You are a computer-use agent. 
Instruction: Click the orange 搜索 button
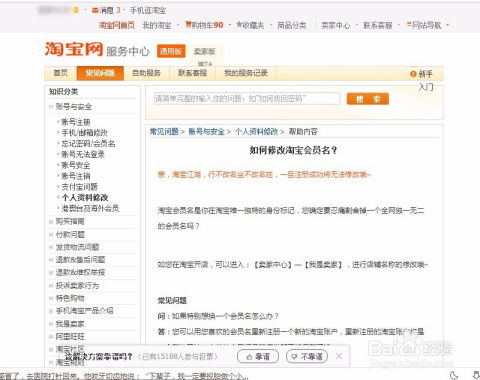tap(368, 99)
